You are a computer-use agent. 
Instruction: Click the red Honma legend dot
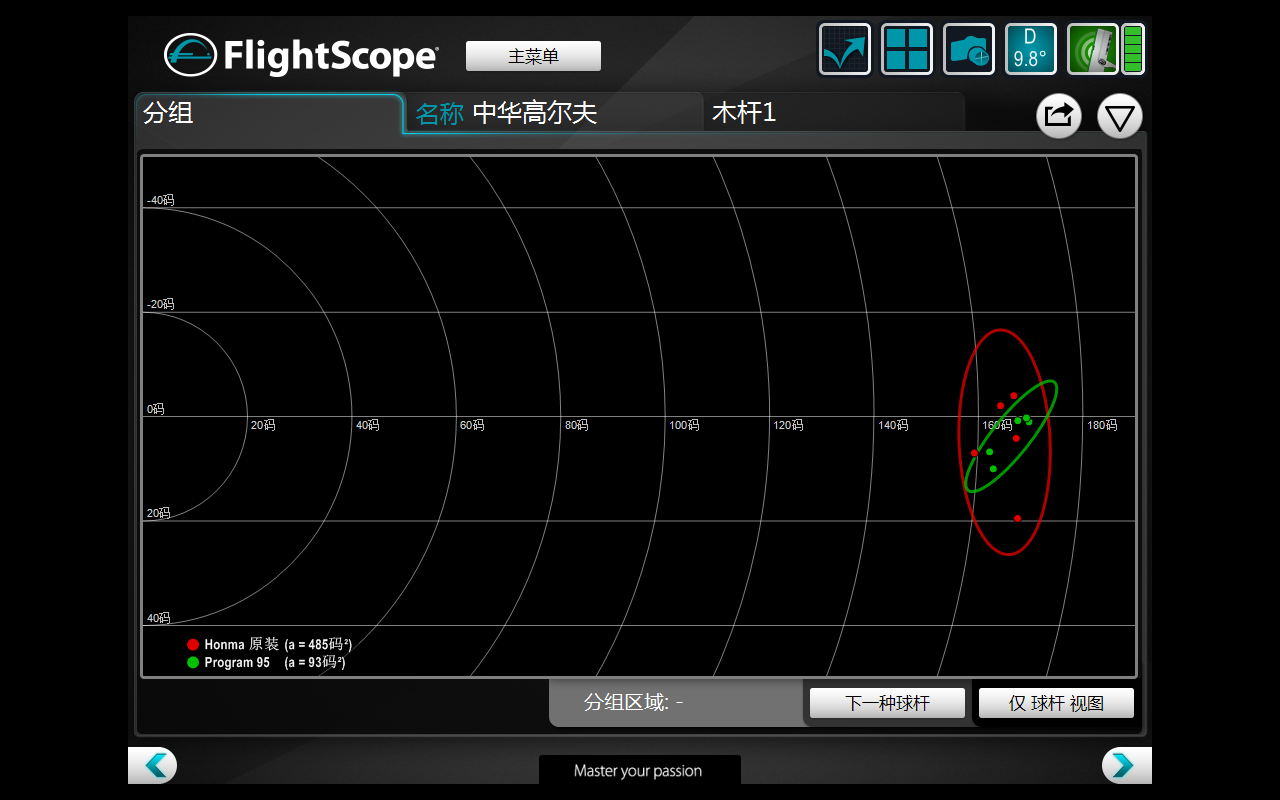193,645
